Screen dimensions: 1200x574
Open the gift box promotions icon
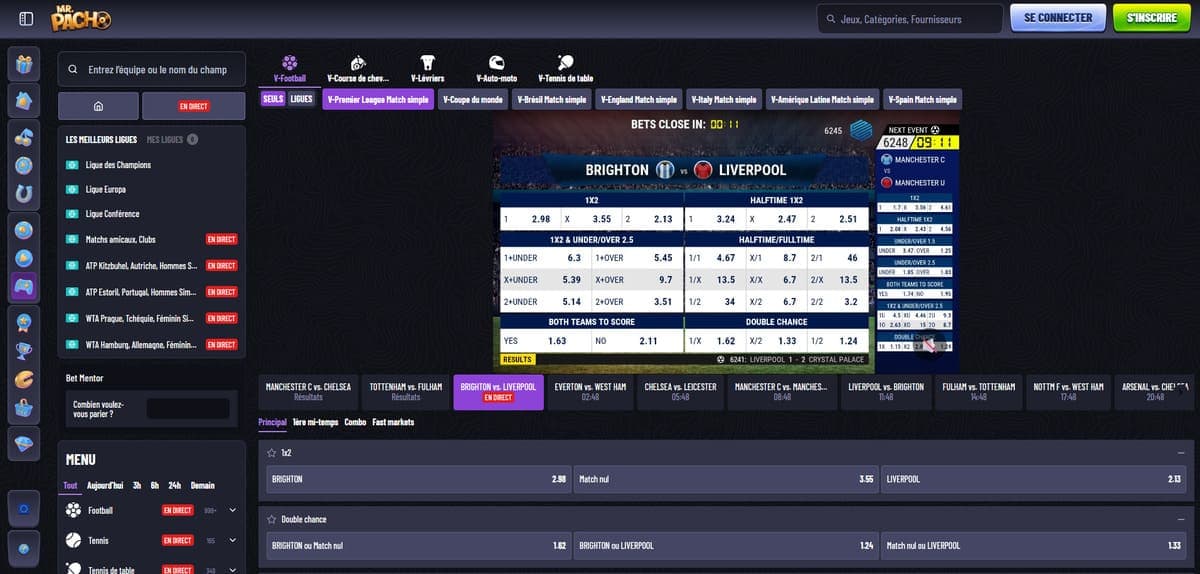(24, 66)
